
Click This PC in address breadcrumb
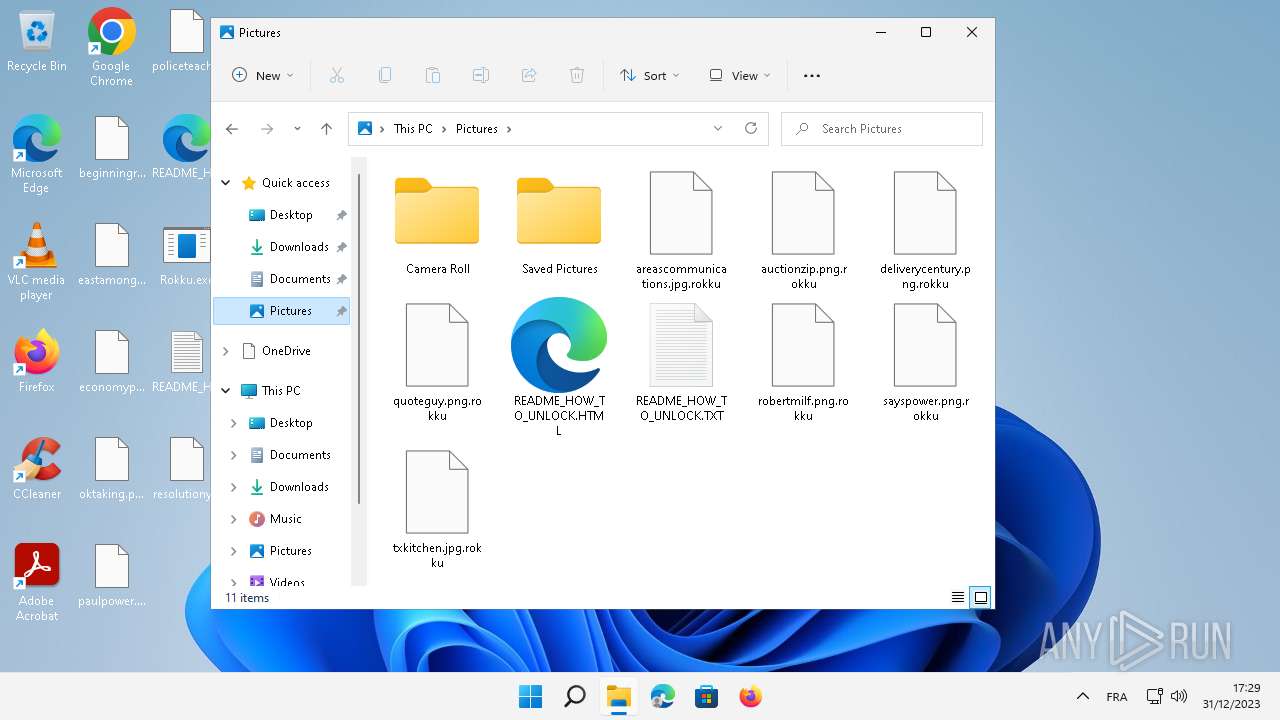[x=413, y=129]
